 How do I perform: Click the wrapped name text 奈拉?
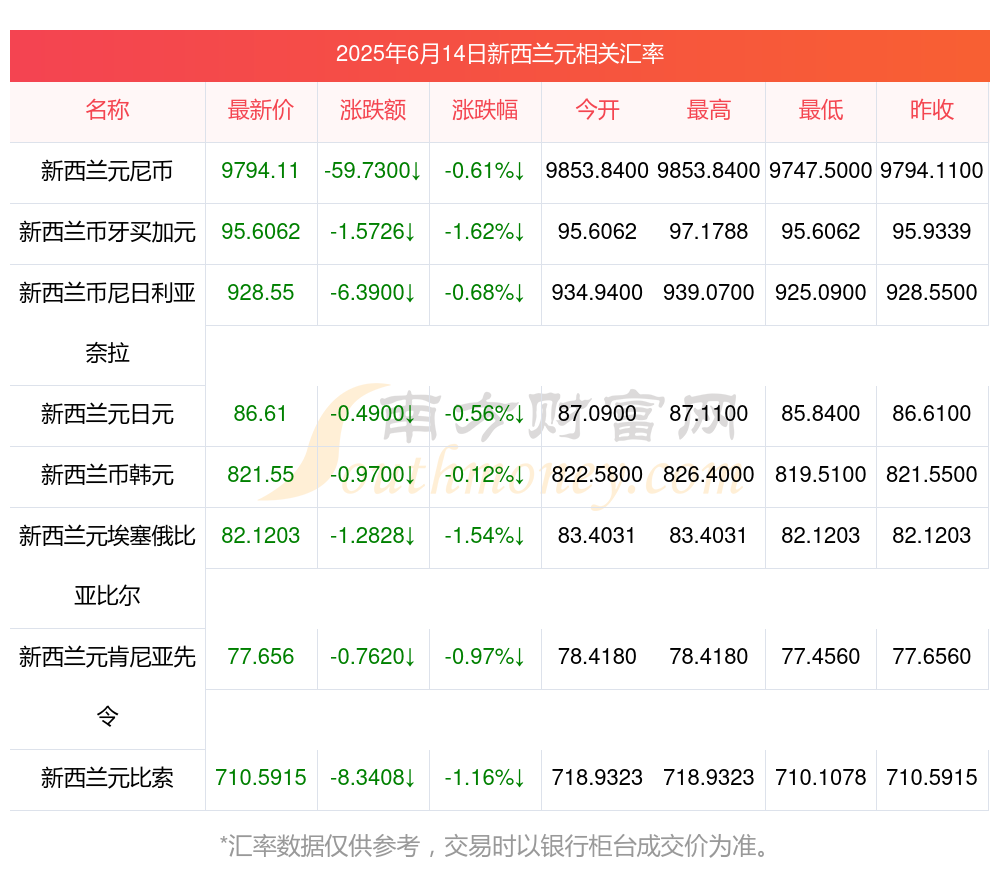point(107,353)
